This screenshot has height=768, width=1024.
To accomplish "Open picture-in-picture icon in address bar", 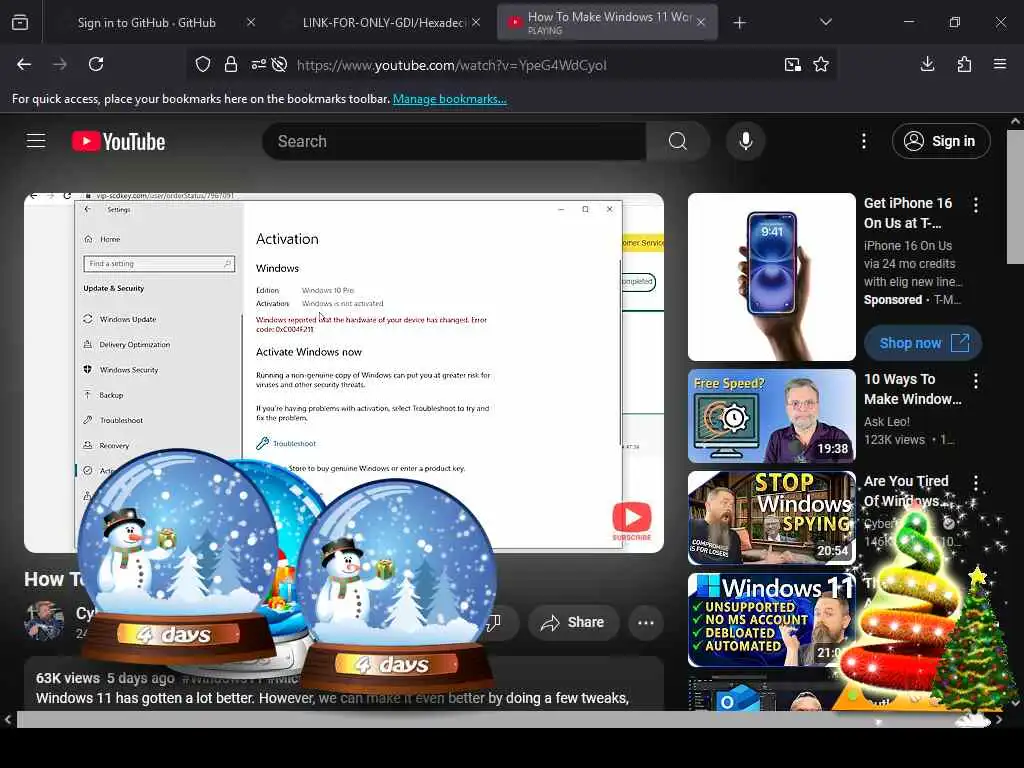I will pyautogui.click(x=793, y=65).
